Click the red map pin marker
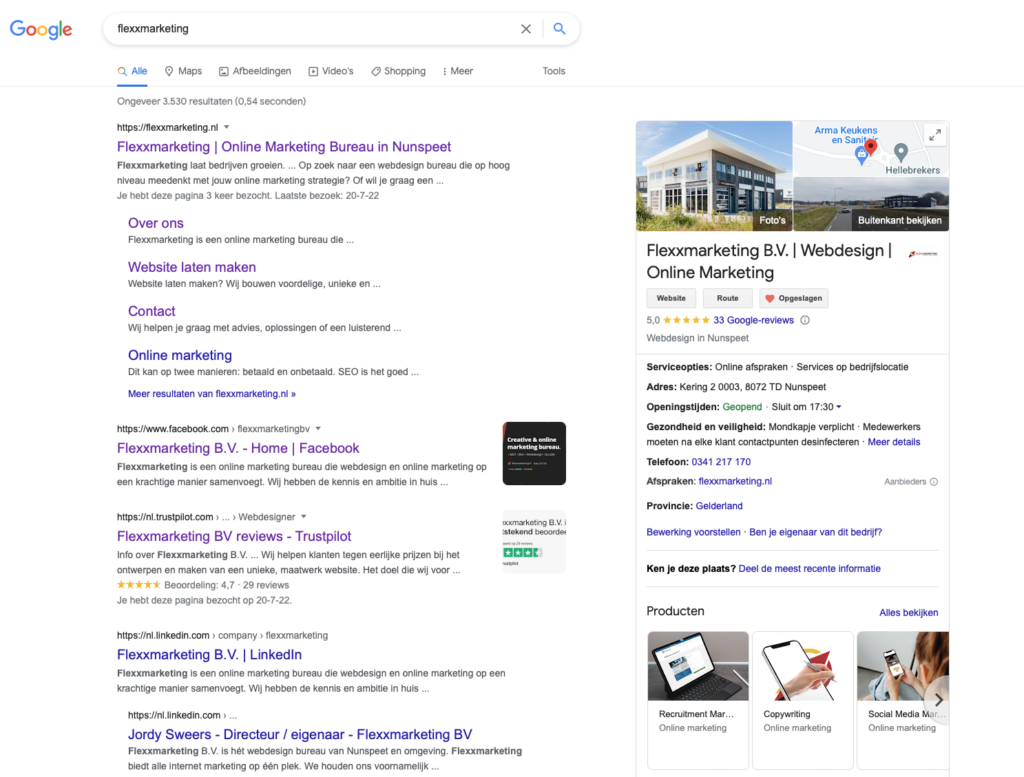The image size is (1024, 777). tap(871, 147)
